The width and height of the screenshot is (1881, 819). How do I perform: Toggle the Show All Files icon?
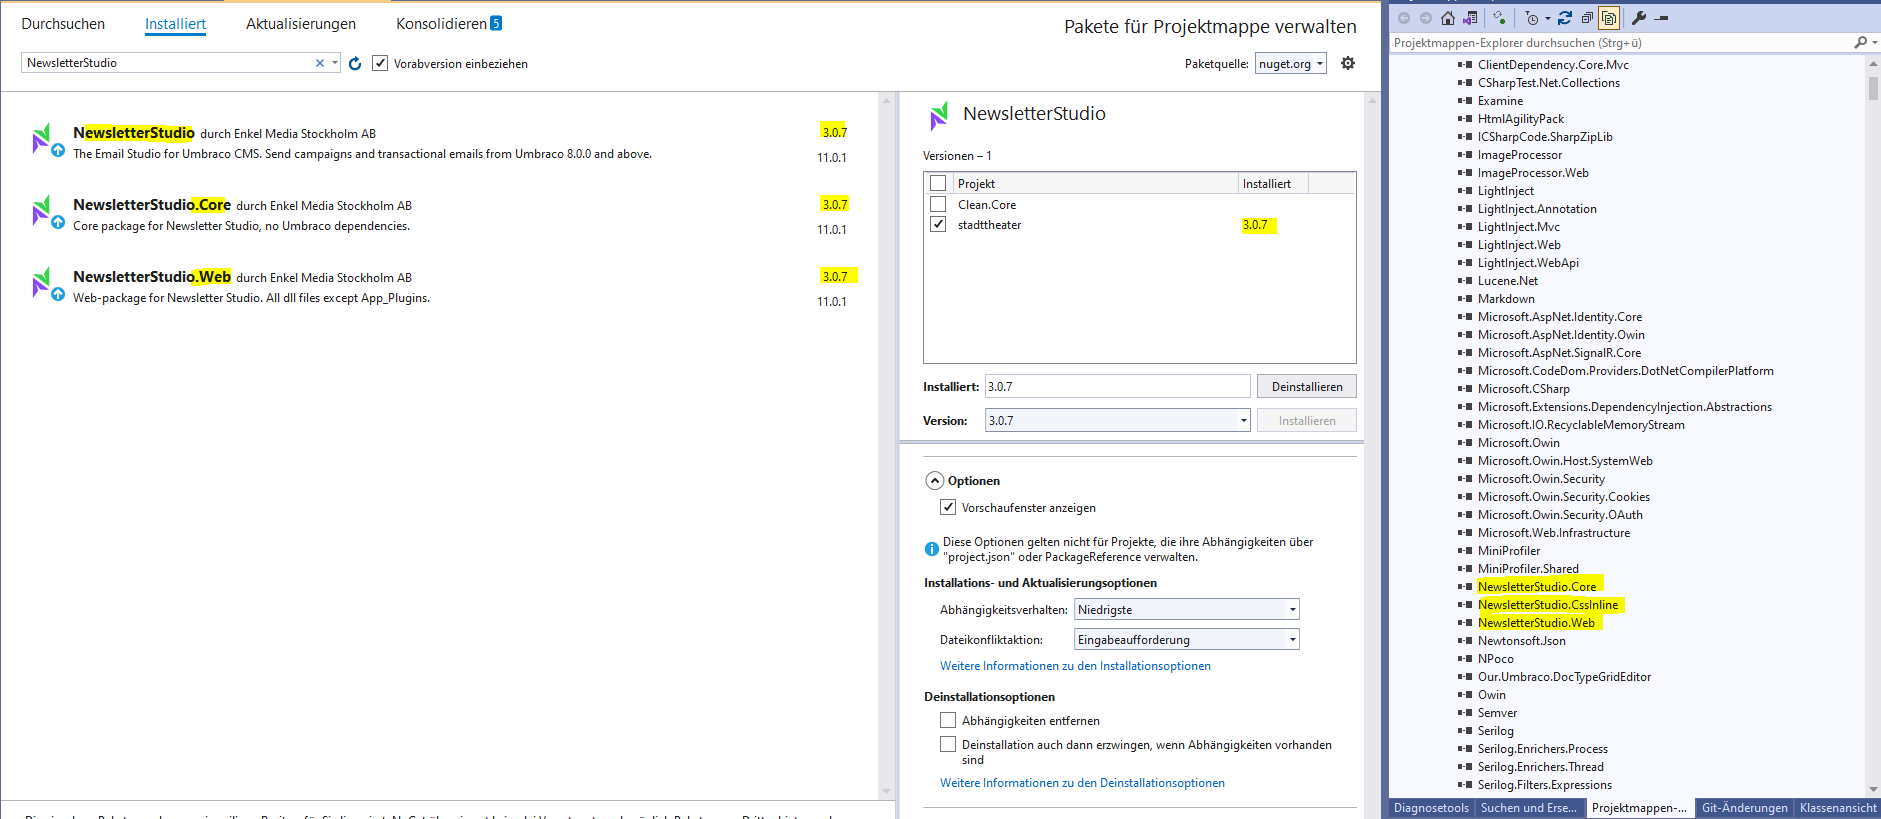coord(1609,18)
